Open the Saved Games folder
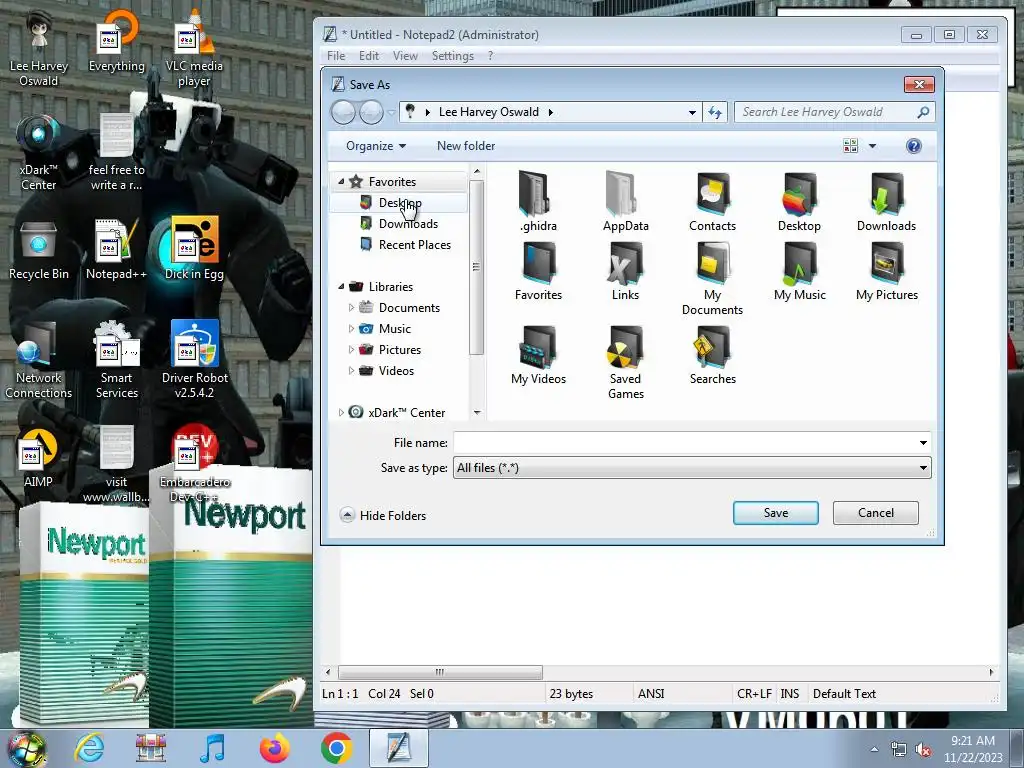This screenshot has width=1024, height=768. coord(625,362)
